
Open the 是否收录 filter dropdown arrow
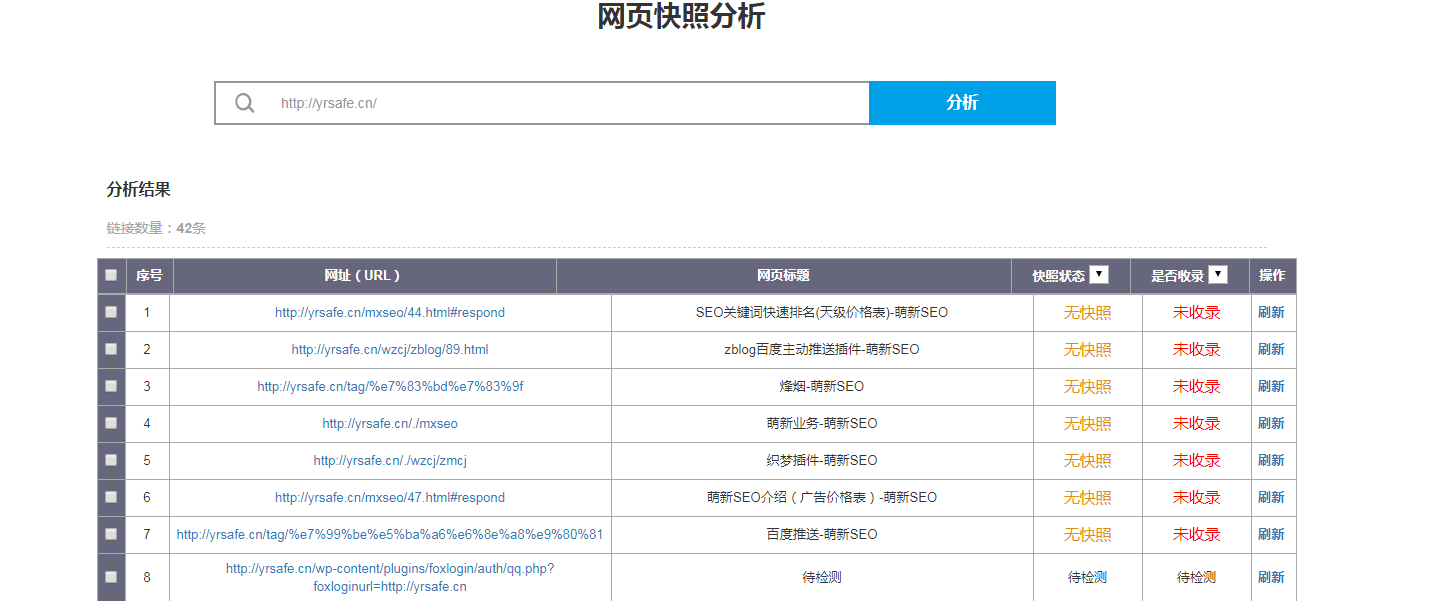pyautogui.click(x=1217, y=275)
